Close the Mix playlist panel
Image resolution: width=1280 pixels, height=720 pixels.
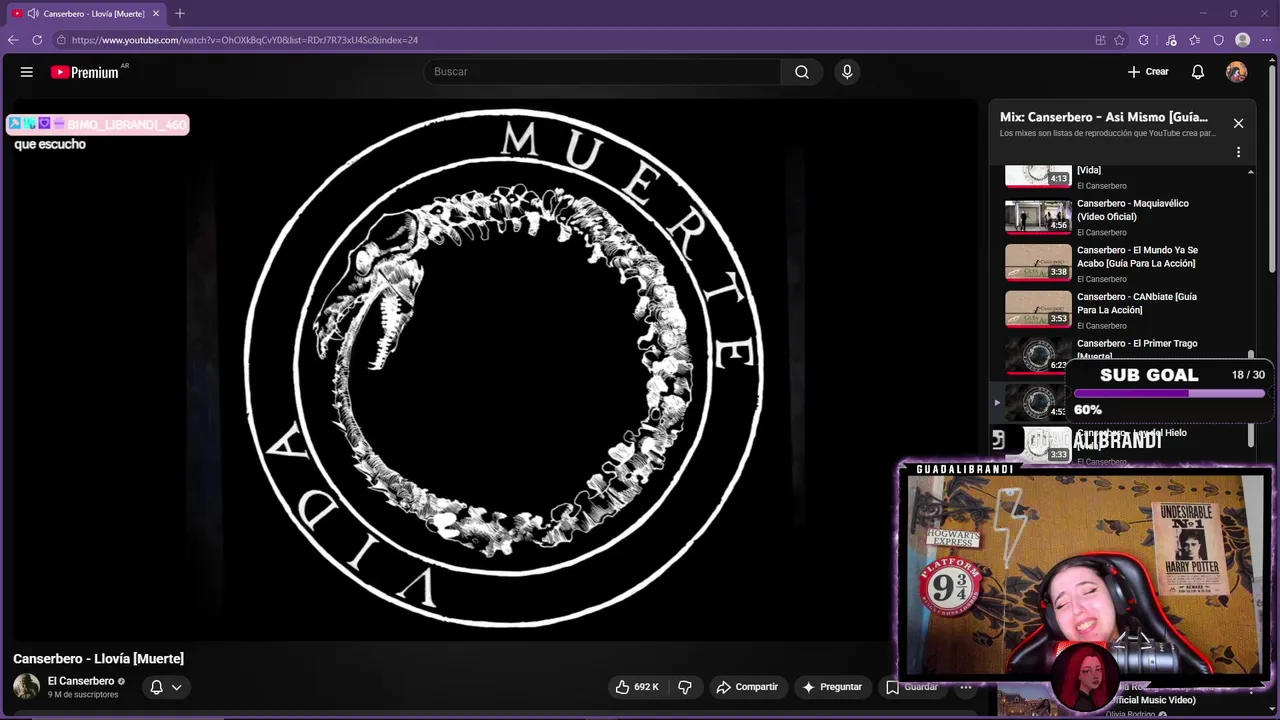coord(1238,123)
